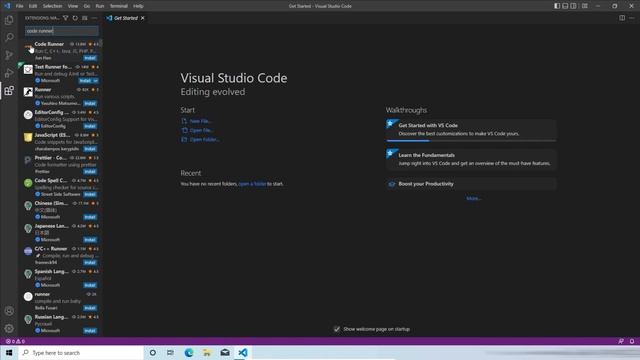Open the Help menu
640x360 pixels.
[138, 6]
